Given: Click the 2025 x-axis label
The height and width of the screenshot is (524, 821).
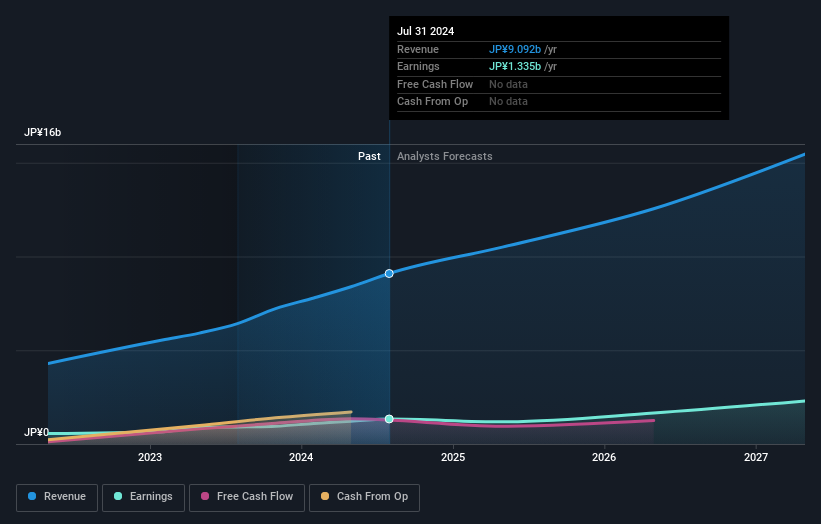Looking at the screenshot, I should [x=453, y=458].
